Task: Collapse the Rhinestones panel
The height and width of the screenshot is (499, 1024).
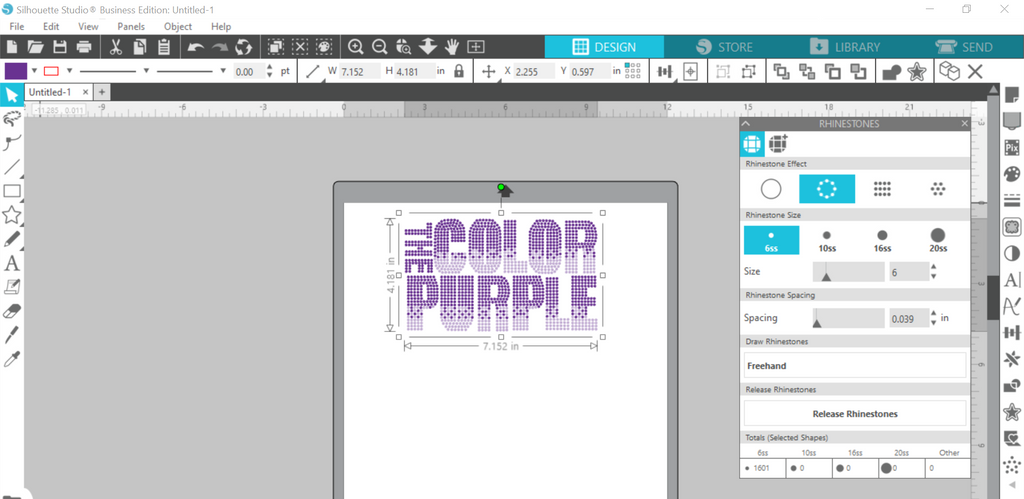Action: point(746,123)
